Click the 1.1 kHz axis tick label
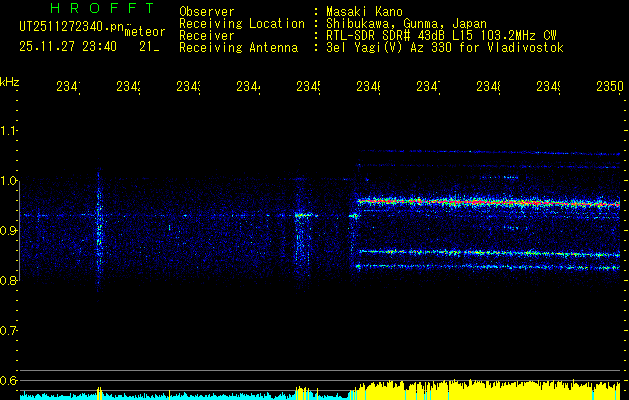The height and width of the screenshot is (400, 629). 8,131
